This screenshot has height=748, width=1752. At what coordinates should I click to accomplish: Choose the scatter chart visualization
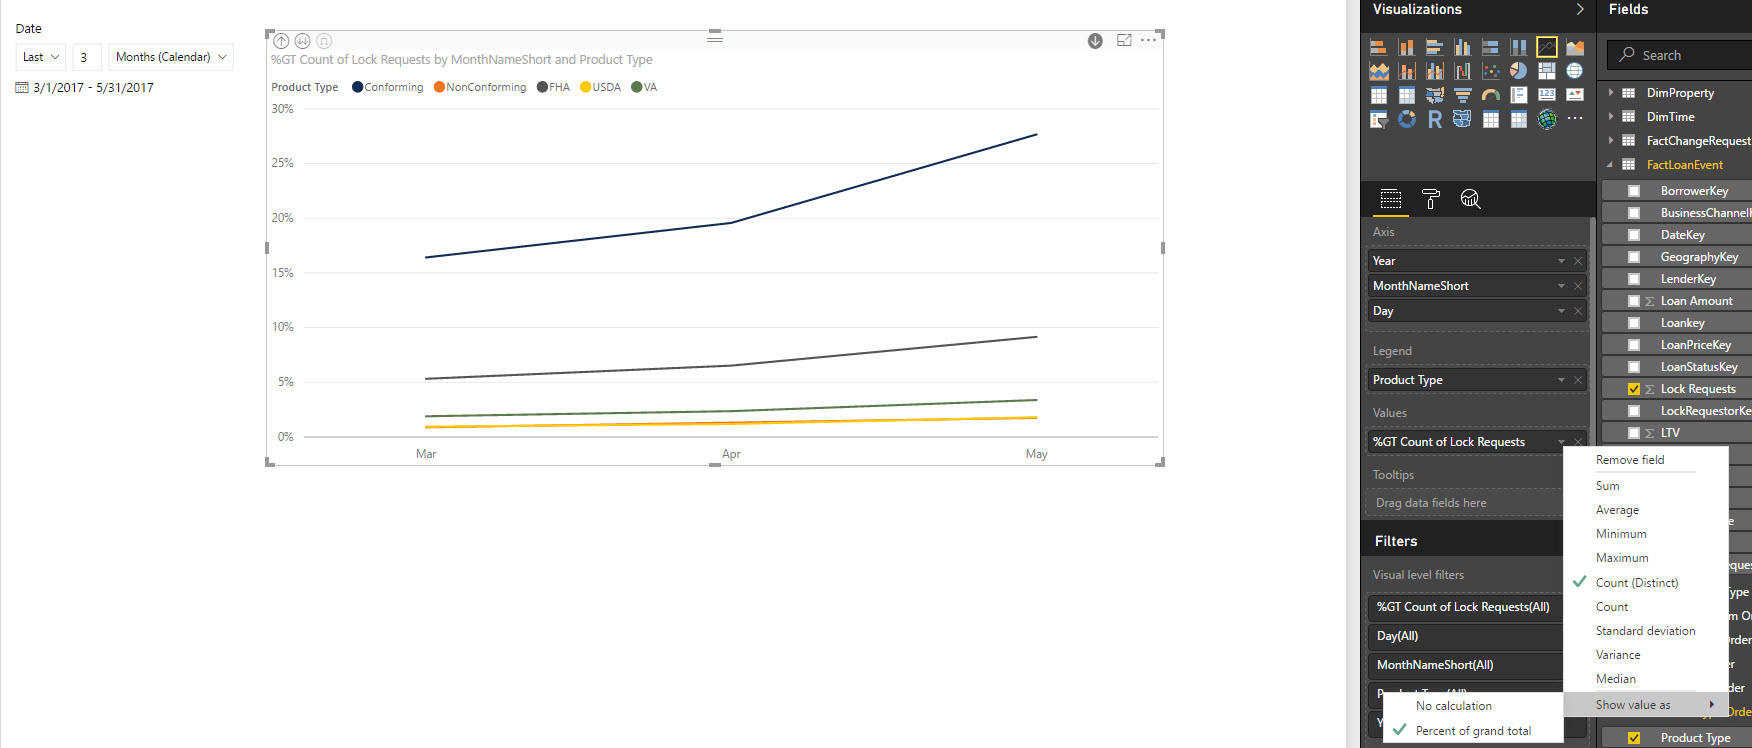(1491, 71)
